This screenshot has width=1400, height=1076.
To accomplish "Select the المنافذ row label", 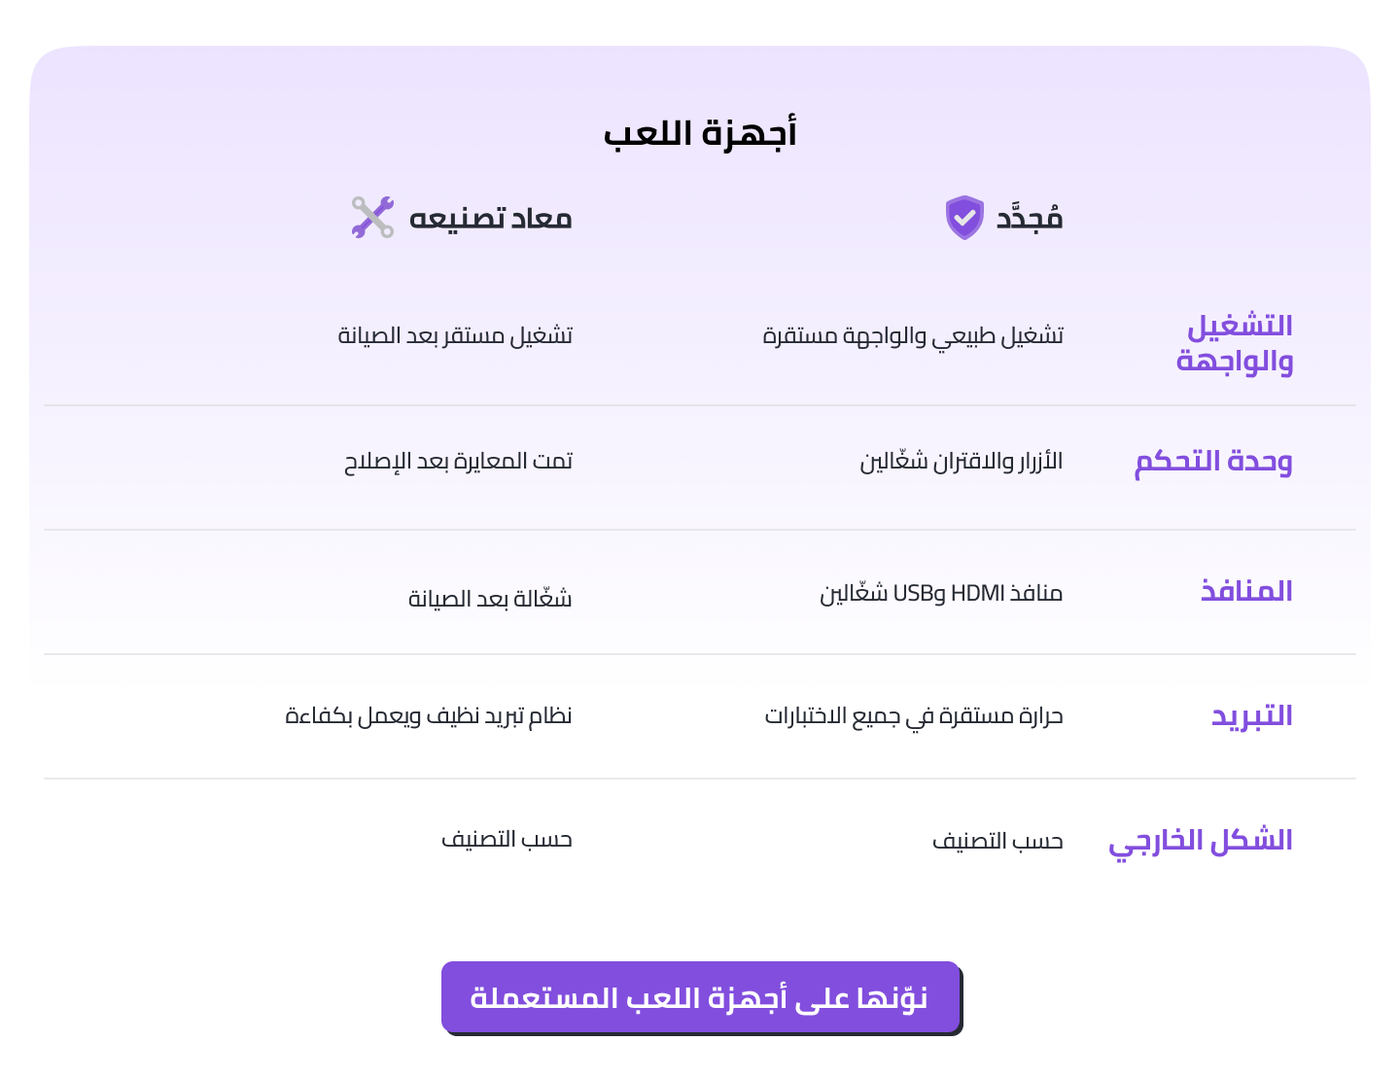I will coord(1246,591).
